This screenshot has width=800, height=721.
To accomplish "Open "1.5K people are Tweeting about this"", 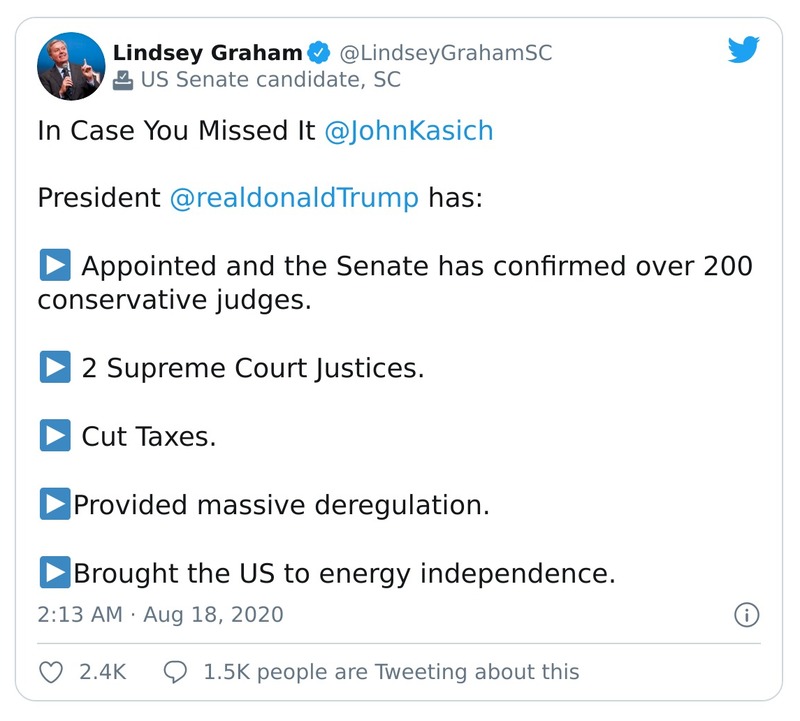I will click(x=391, y=672).
